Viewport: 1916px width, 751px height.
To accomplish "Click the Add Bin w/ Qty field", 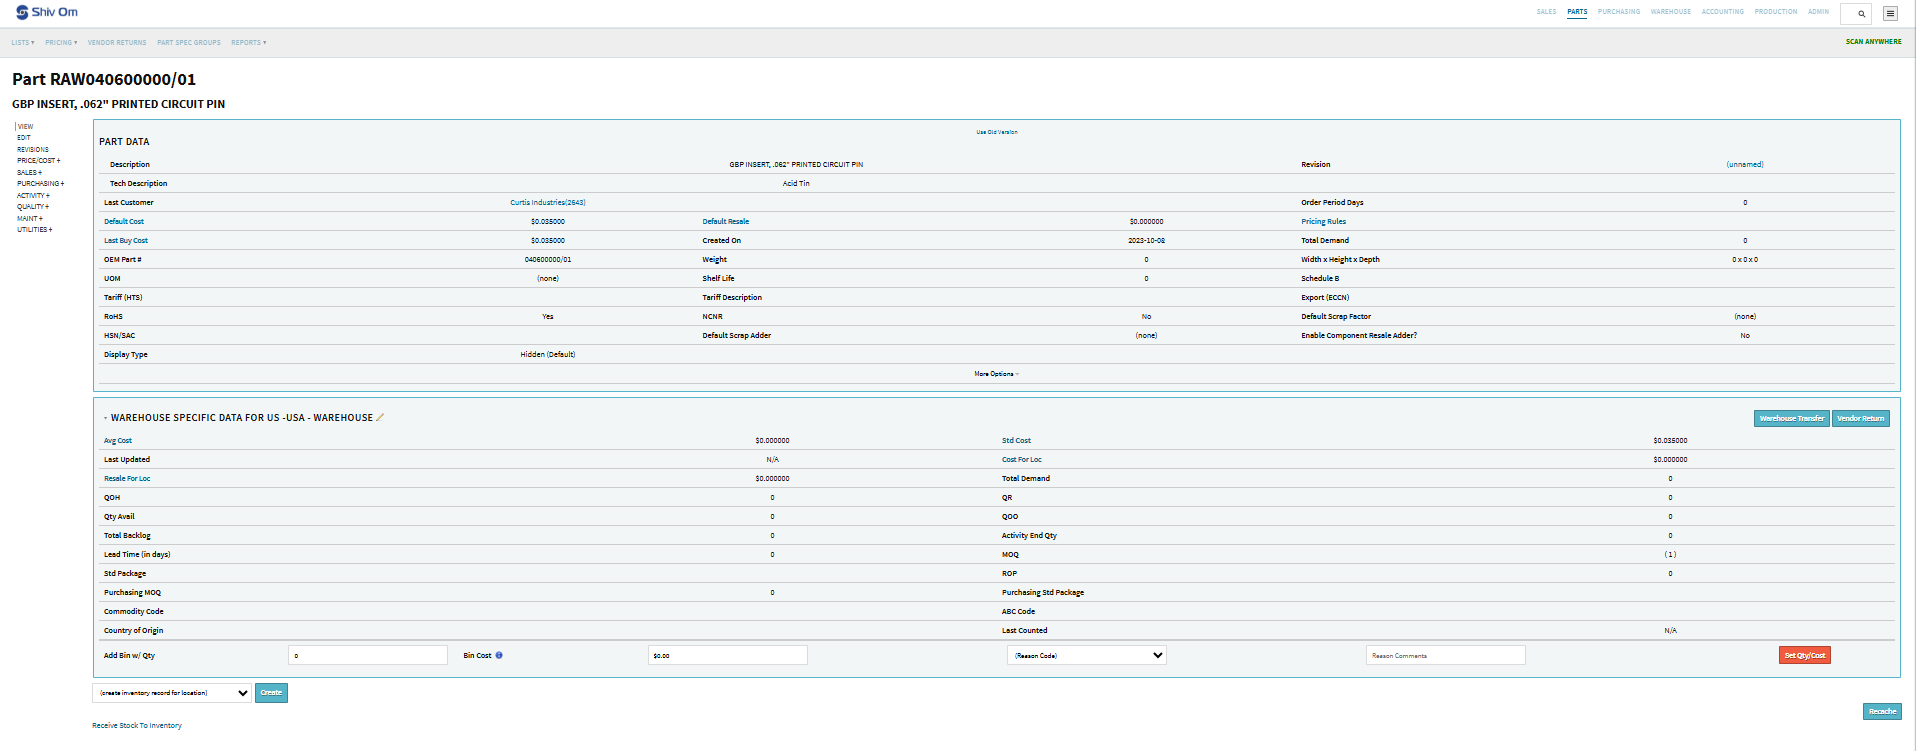I will pos(367,656).
